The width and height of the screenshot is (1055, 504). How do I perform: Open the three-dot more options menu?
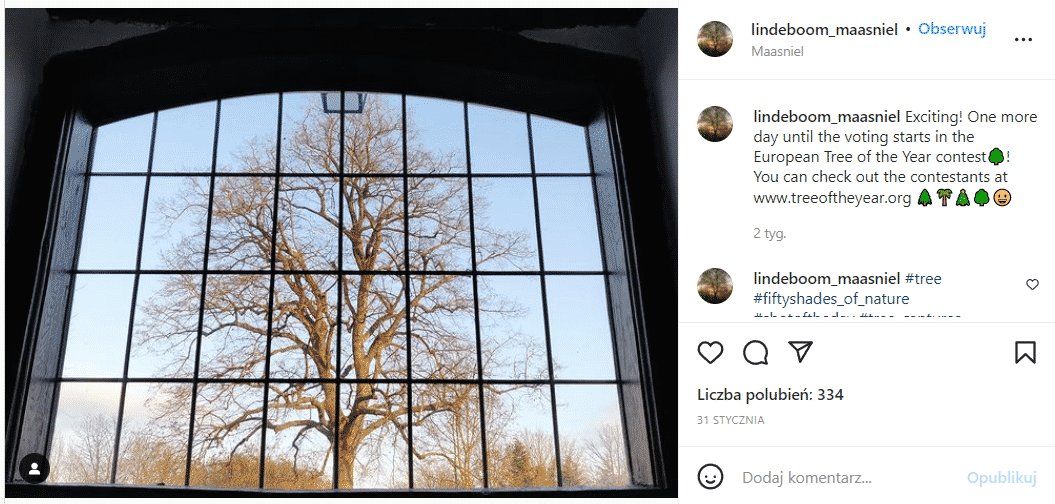point(1023,40)
